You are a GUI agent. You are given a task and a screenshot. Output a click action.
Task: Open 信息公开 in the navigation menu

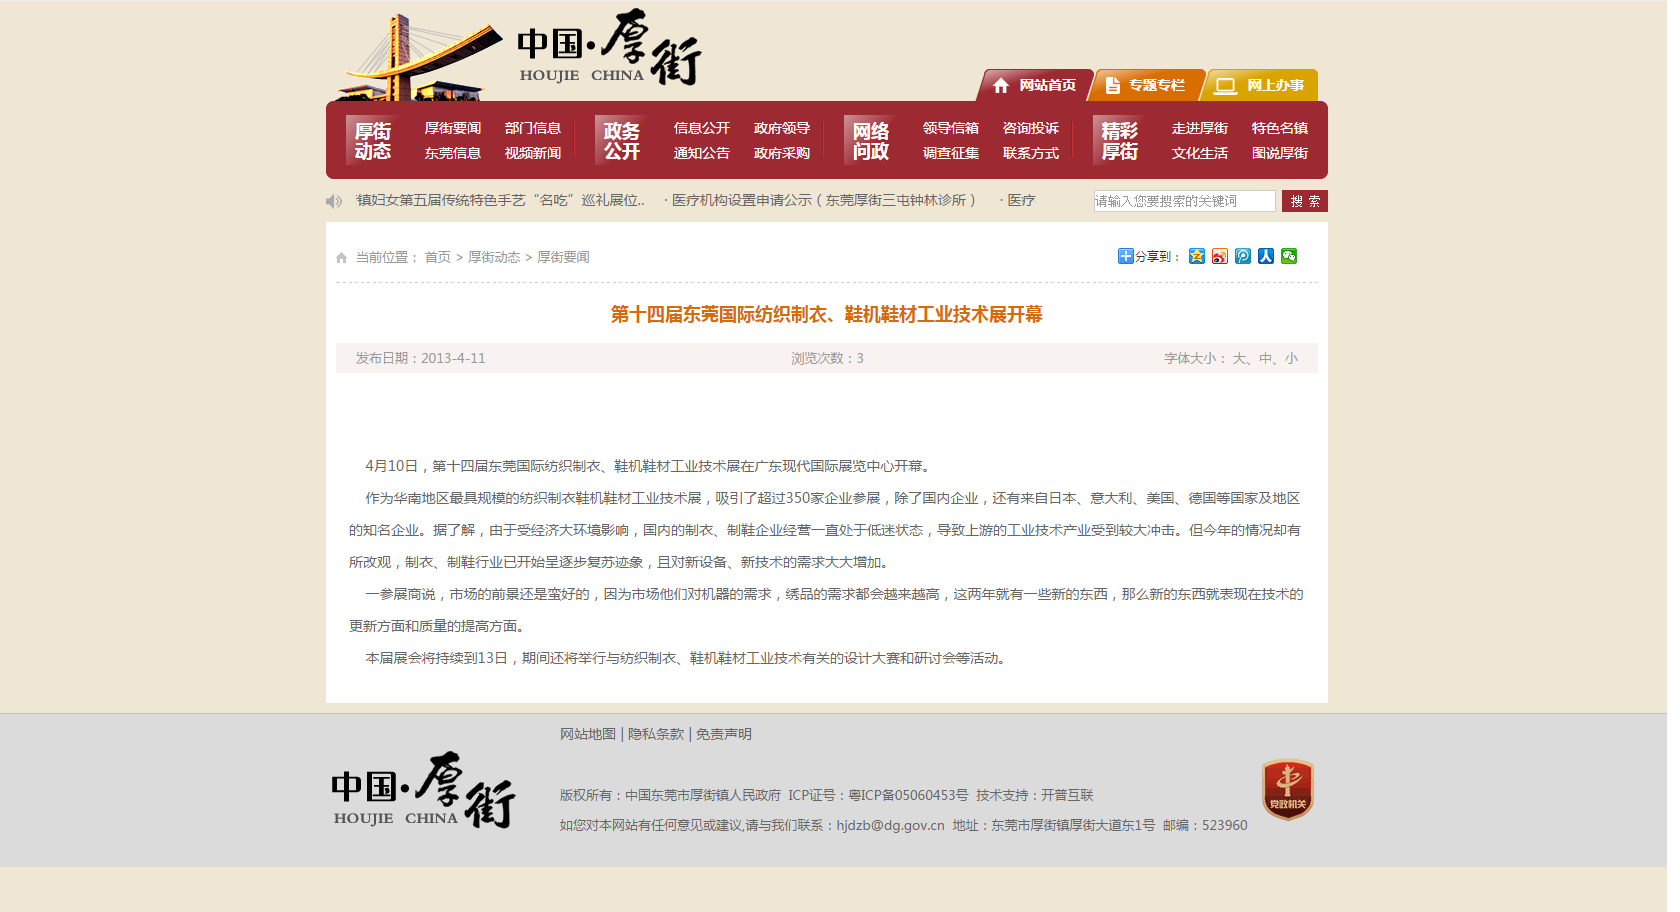coord(701,128)
